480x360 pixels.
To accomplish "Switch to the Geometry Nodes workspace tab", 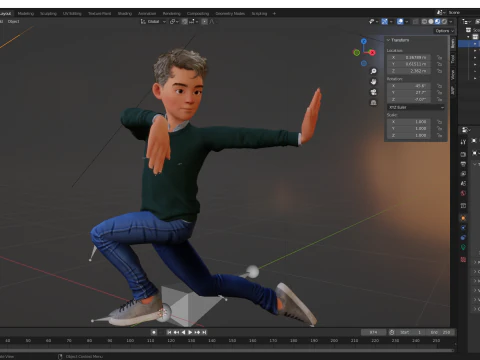I will point(230,14).
